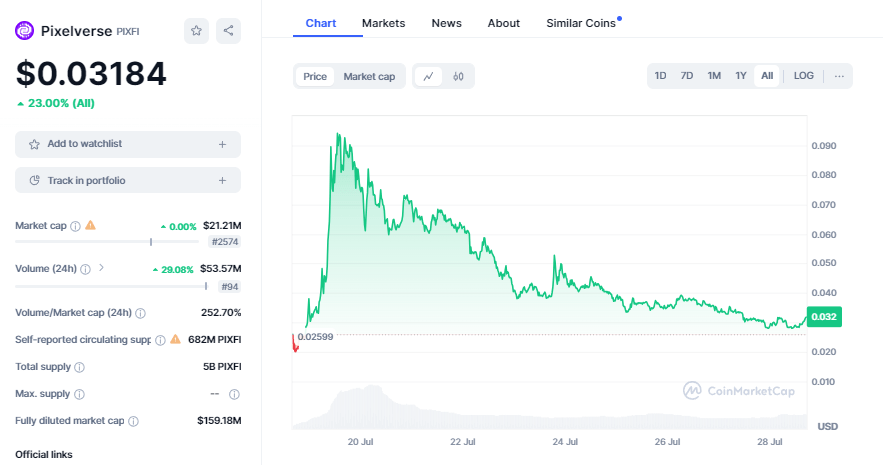The width and height of the screenshot is (883, 465).
Task: Click info icon beside Max. supply value
Action: pos(234,395)
